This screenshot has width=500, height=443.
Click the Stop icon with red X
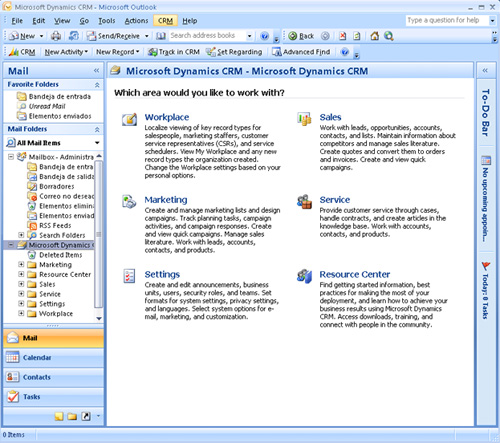(342, 36)
